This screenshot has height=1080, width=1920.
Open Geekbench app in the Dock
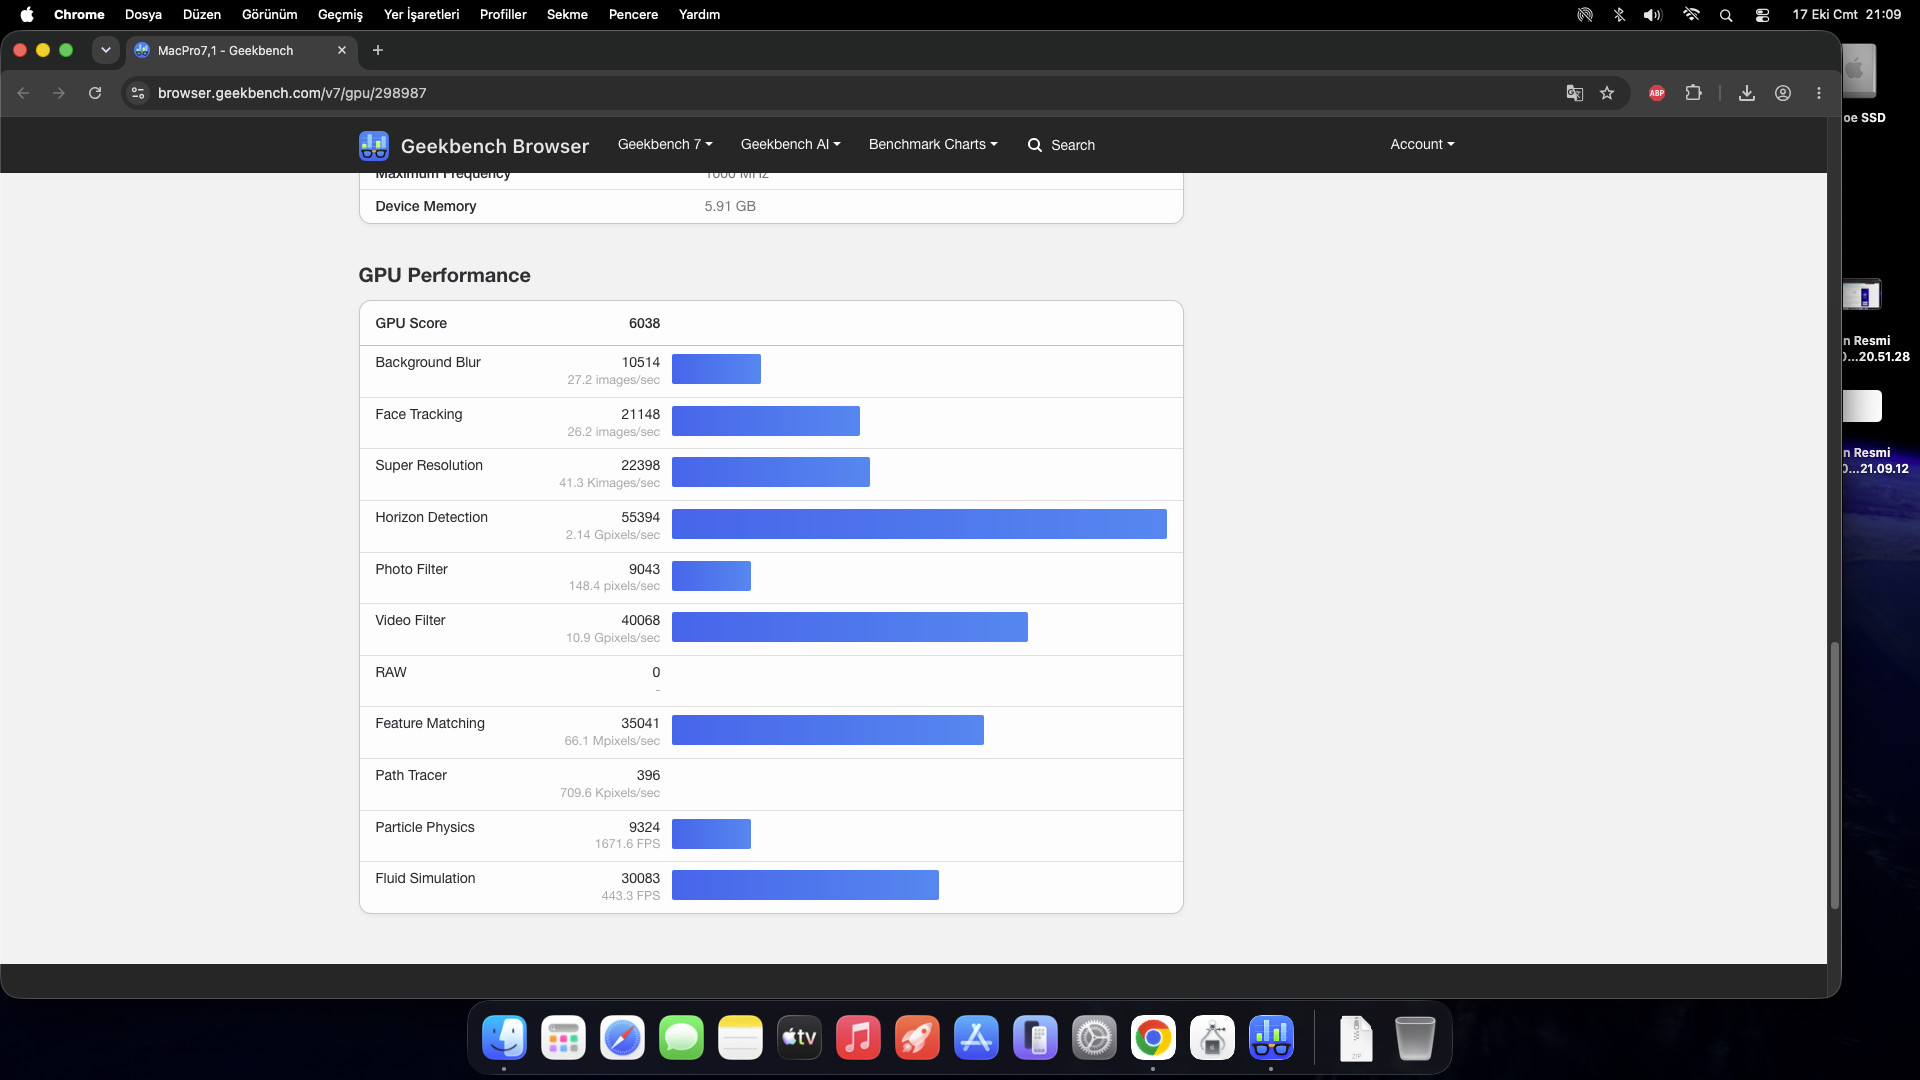click(1271, 1038)
